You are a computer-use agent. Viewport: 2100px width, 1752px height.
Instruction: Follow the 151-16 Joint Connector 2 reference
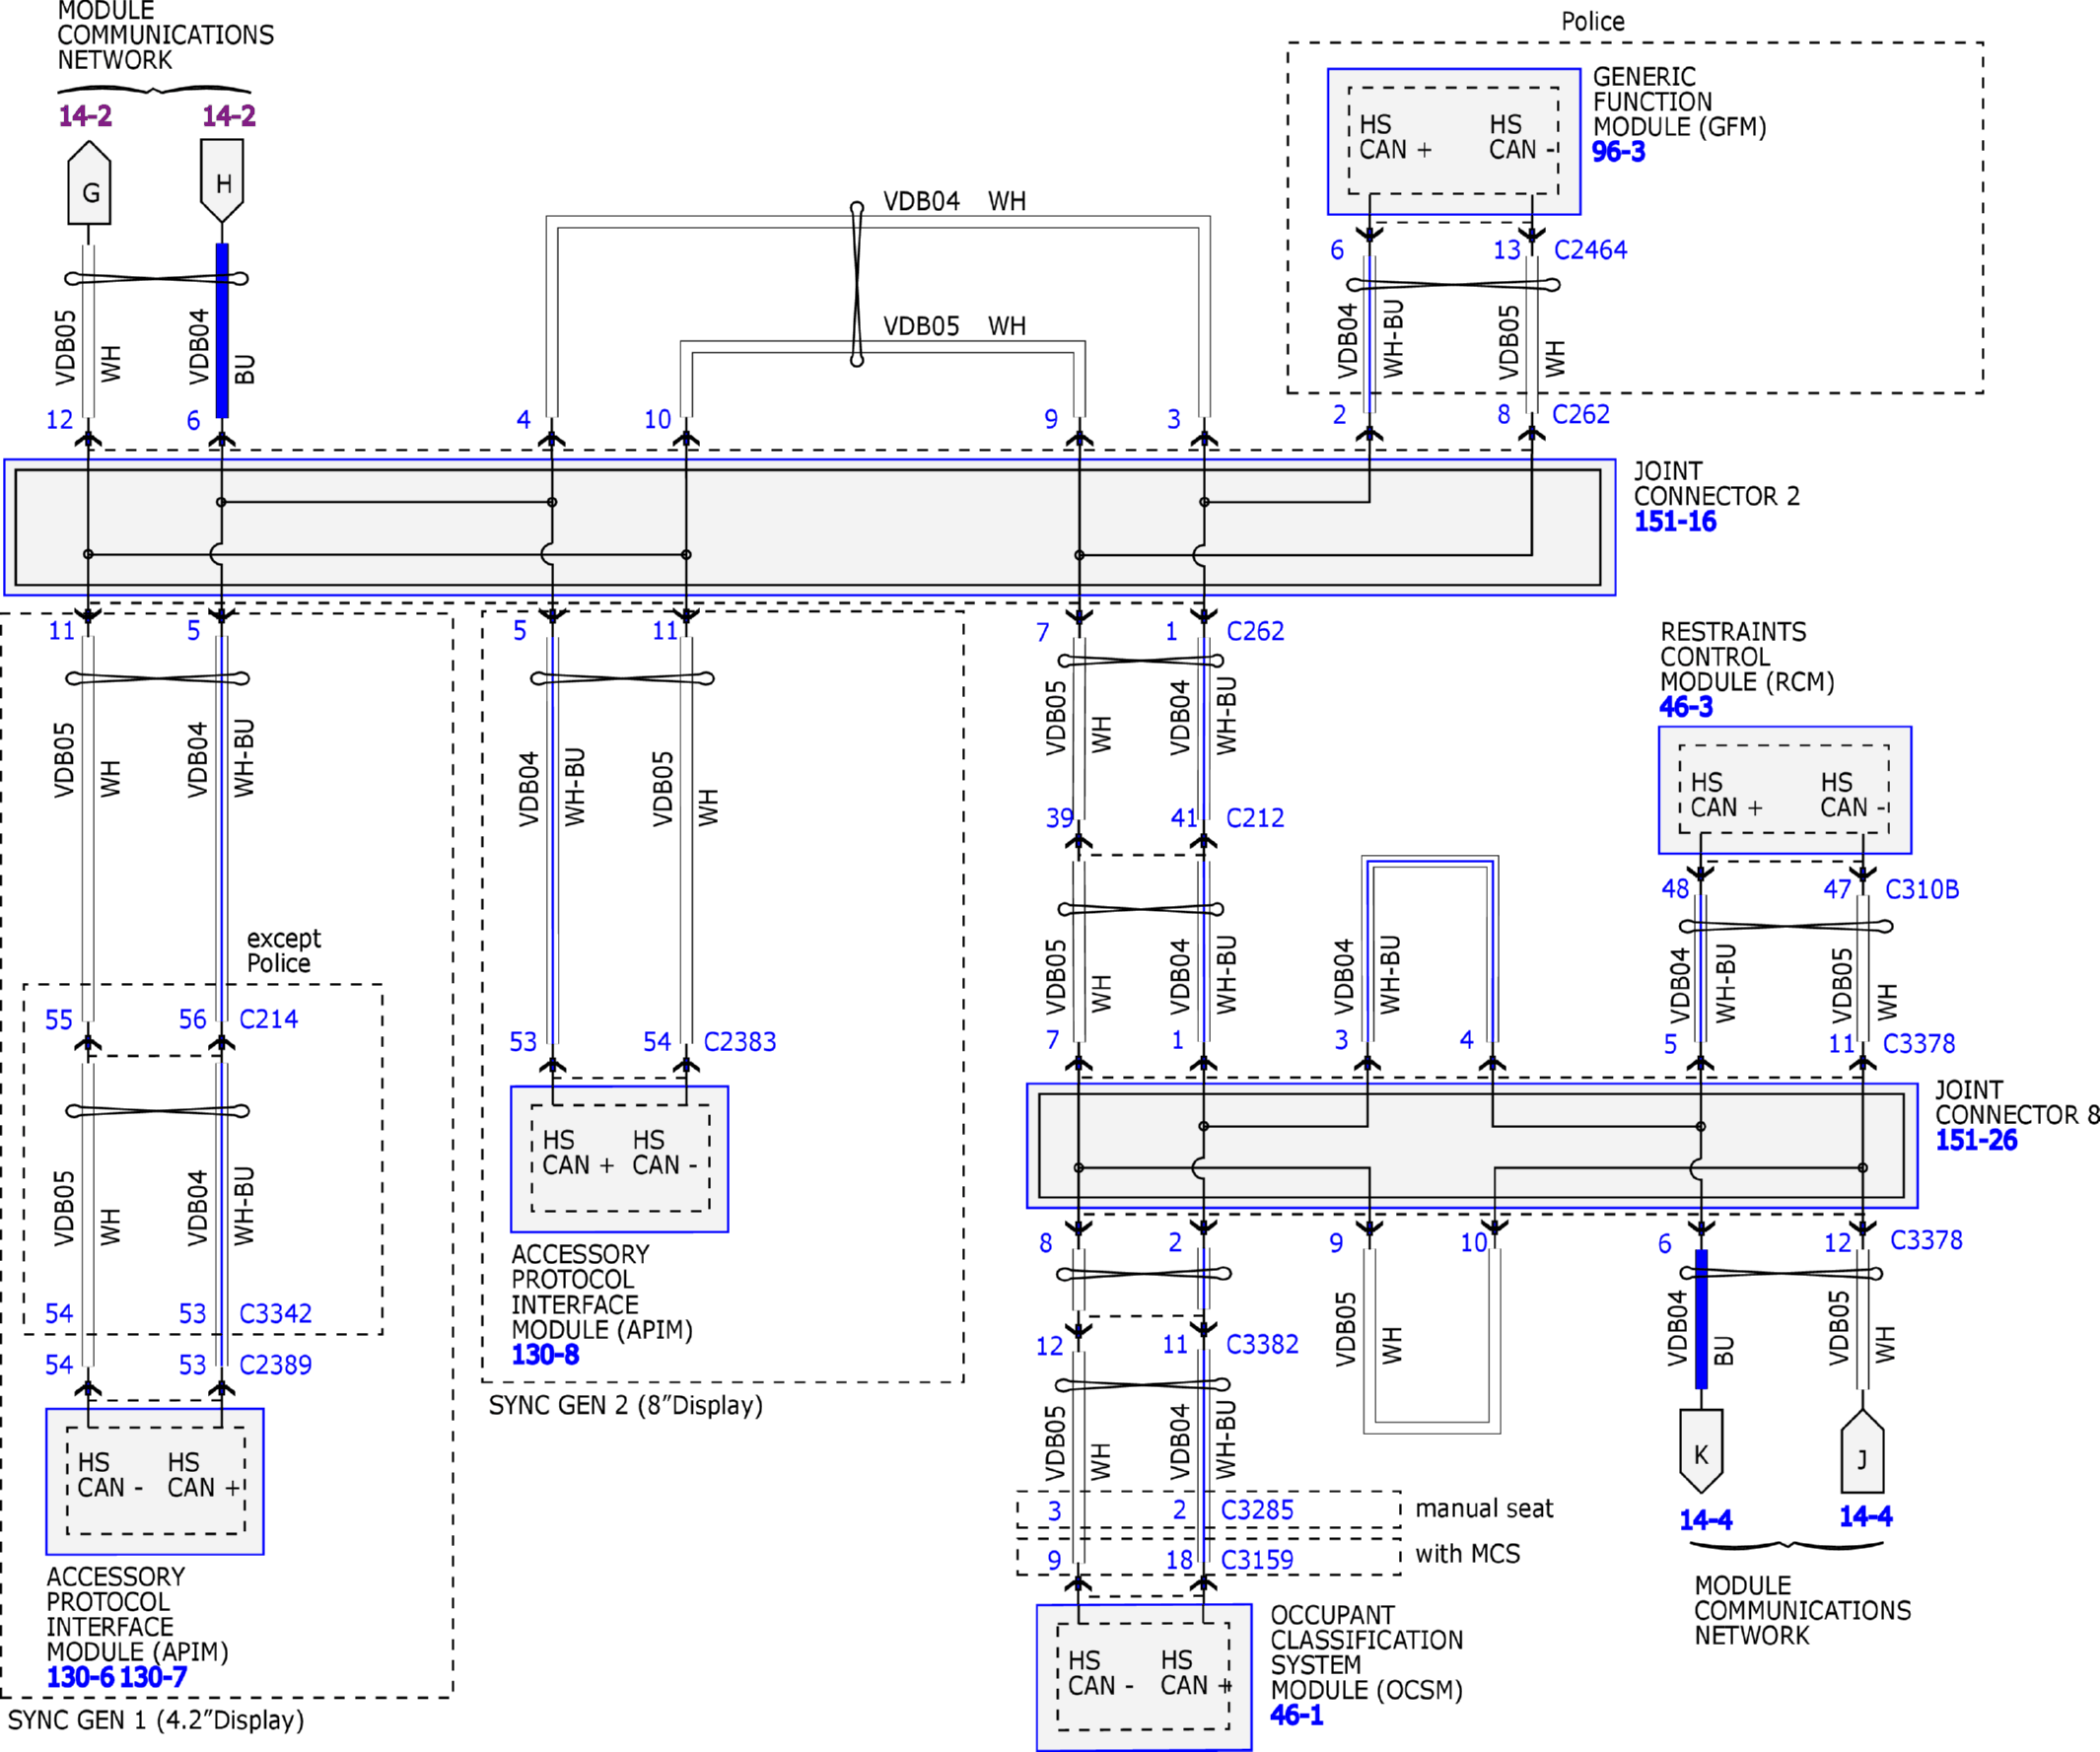pyautogui.click(x=1675, y=521)
